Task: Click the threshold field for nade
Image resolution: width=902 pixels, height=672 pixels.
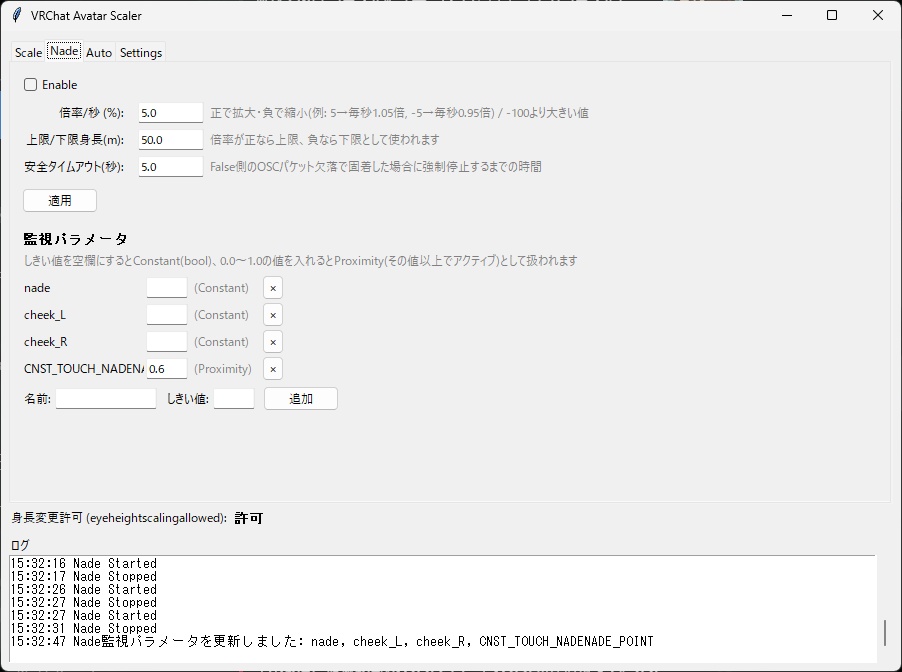Action: (167, 288)
